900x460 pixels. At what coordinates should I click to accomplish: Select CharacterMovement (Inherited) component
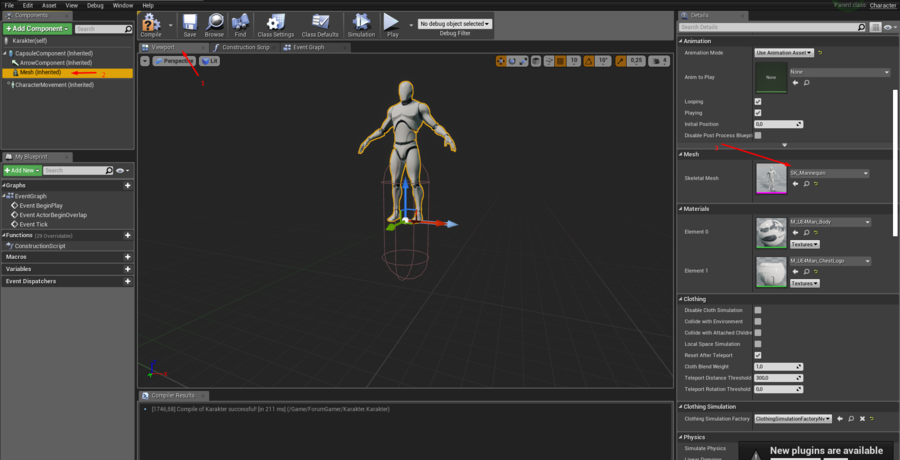54,85
